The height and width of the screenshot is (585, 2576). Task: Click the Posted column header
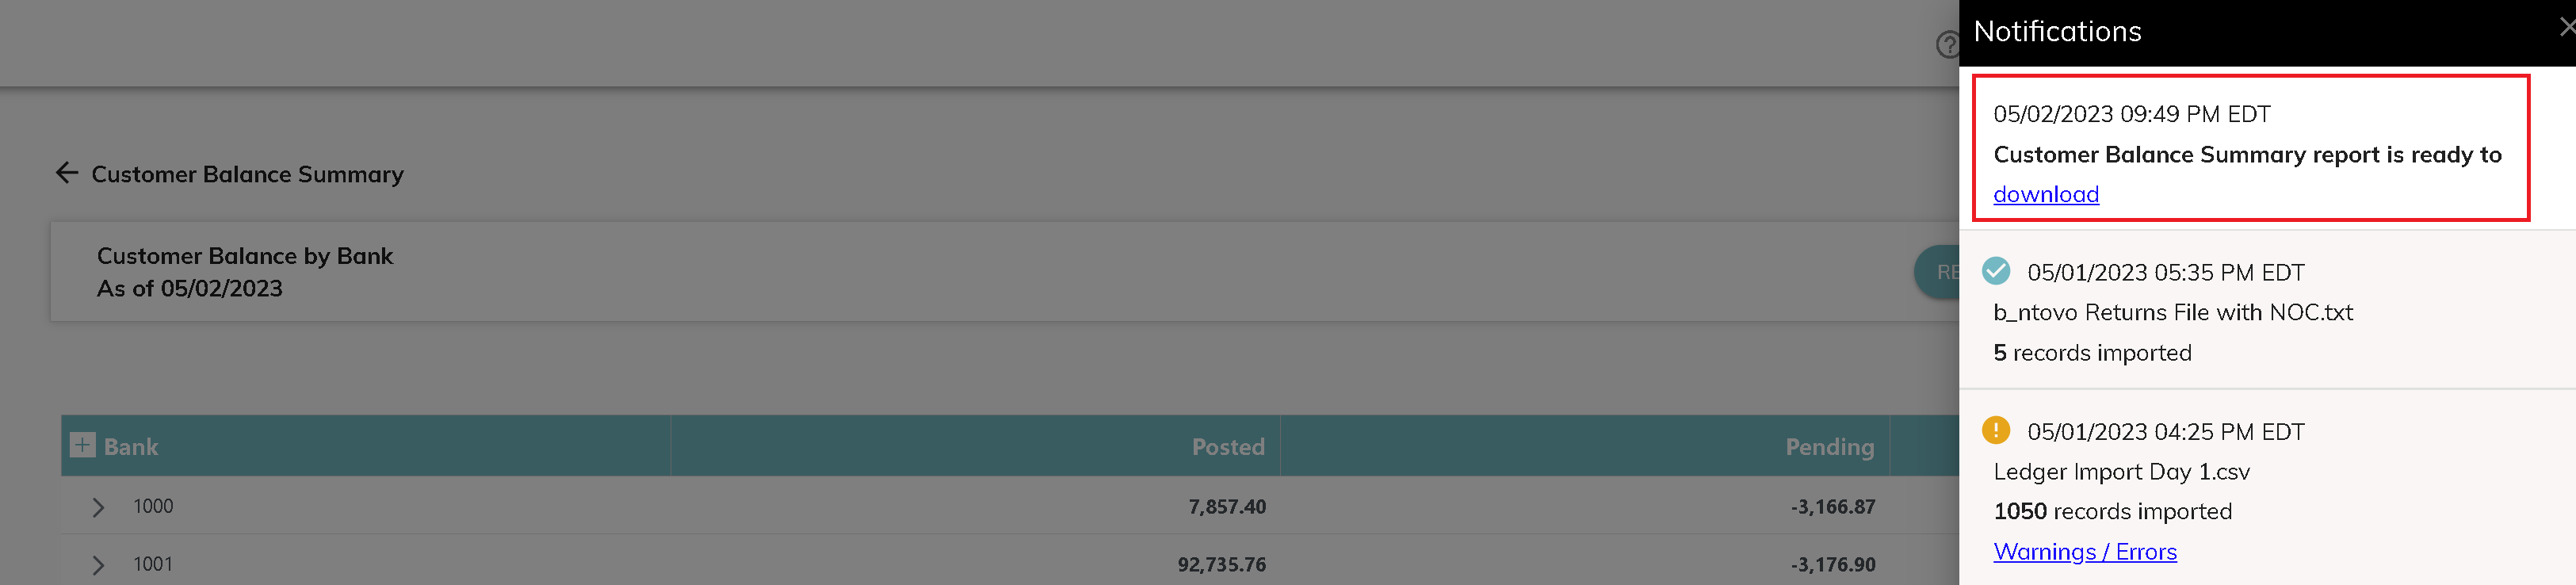point(1227,447)
